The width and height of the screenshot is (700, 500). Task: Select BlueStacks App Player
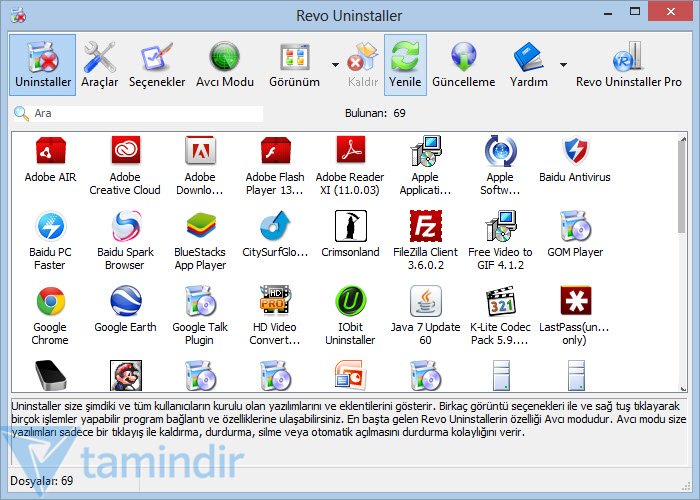(x=200, y=241)
